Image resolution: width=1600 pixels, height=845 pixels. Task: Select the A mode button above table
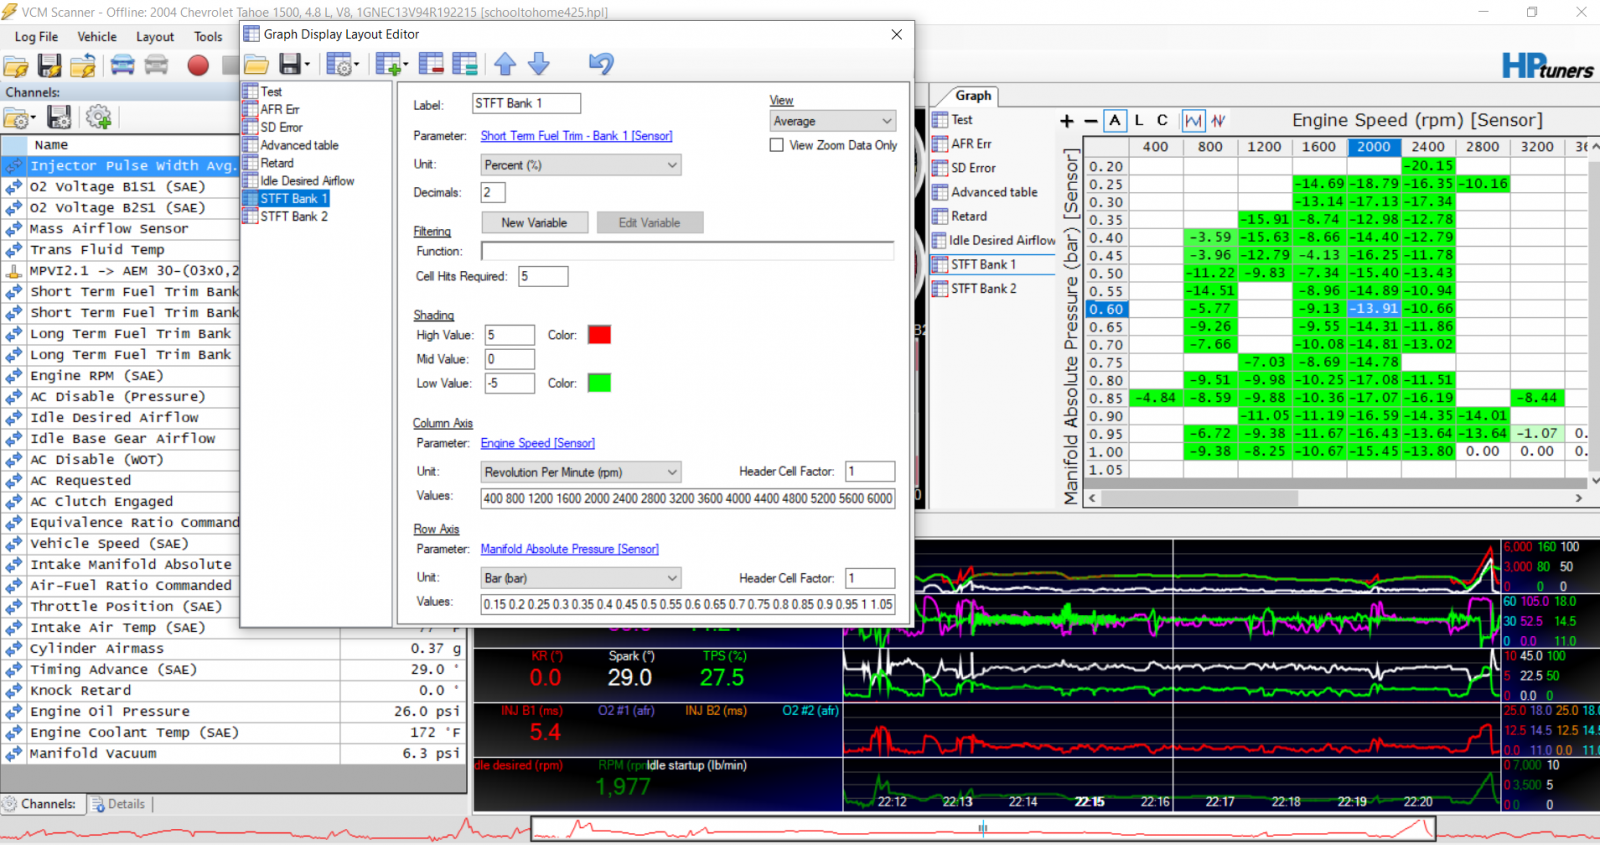(1115, 121)
